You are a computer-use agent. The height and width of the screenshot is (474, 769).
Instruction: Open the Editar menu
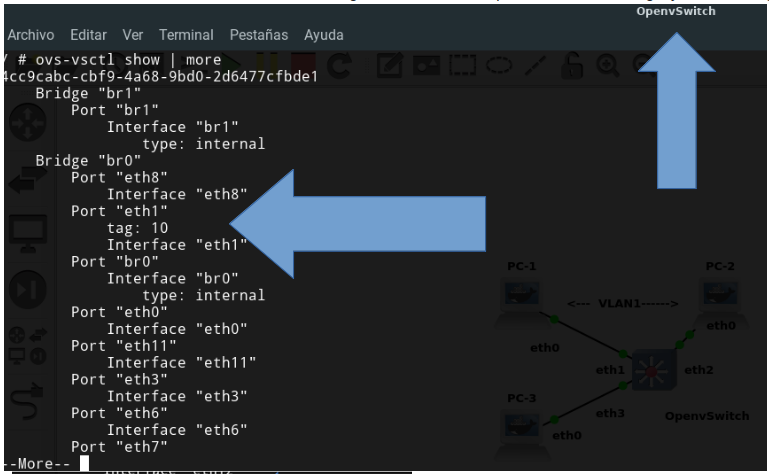click(88, 35)
